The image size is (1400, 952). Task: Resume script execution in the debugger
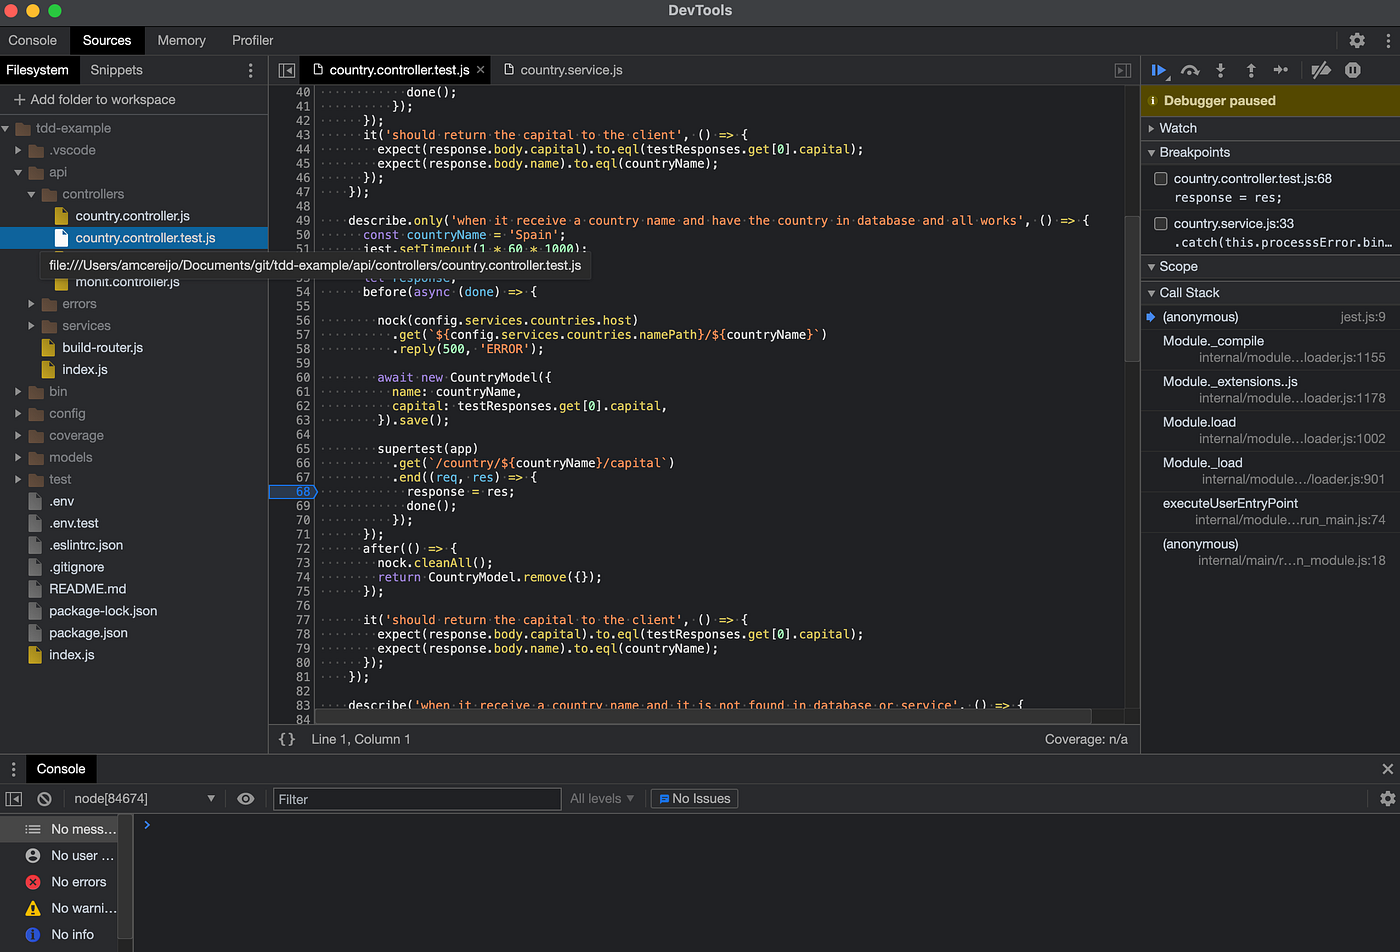pyautogui.click(x=1159, y=70)
